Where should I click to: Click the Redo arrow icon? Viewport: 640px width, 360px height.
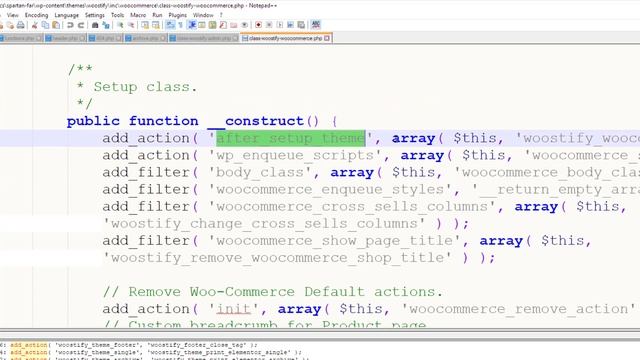[81, 25]
